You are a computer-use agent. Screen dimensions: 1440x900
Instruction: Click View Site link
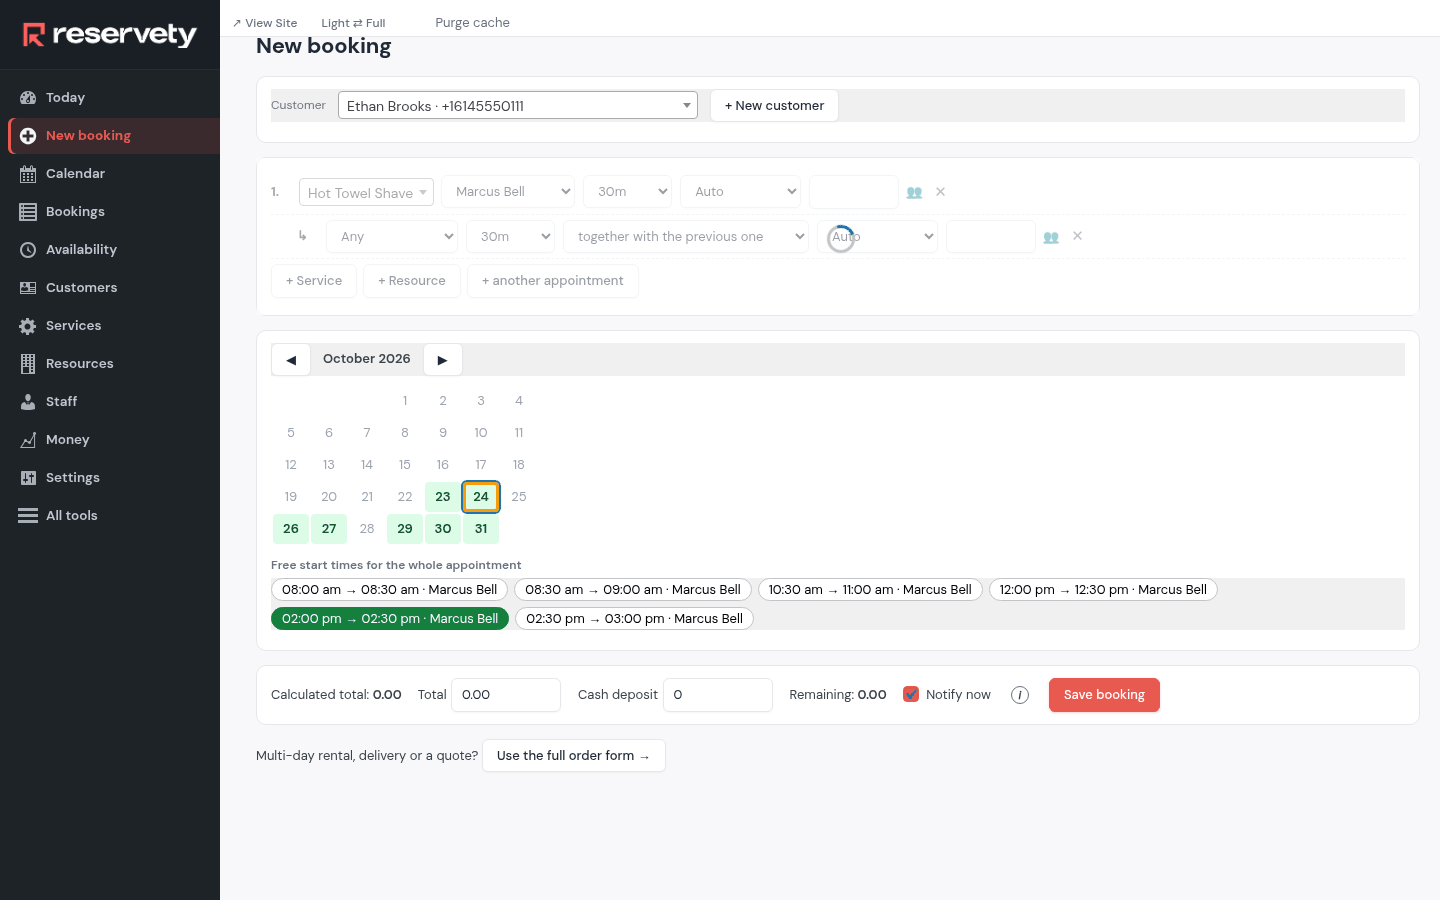[265, 23]
